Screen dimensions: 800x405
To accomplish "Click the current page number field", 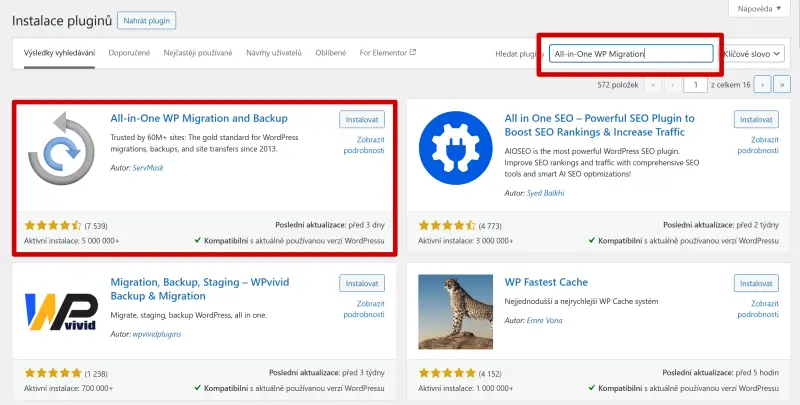I will tap(696, 85).
